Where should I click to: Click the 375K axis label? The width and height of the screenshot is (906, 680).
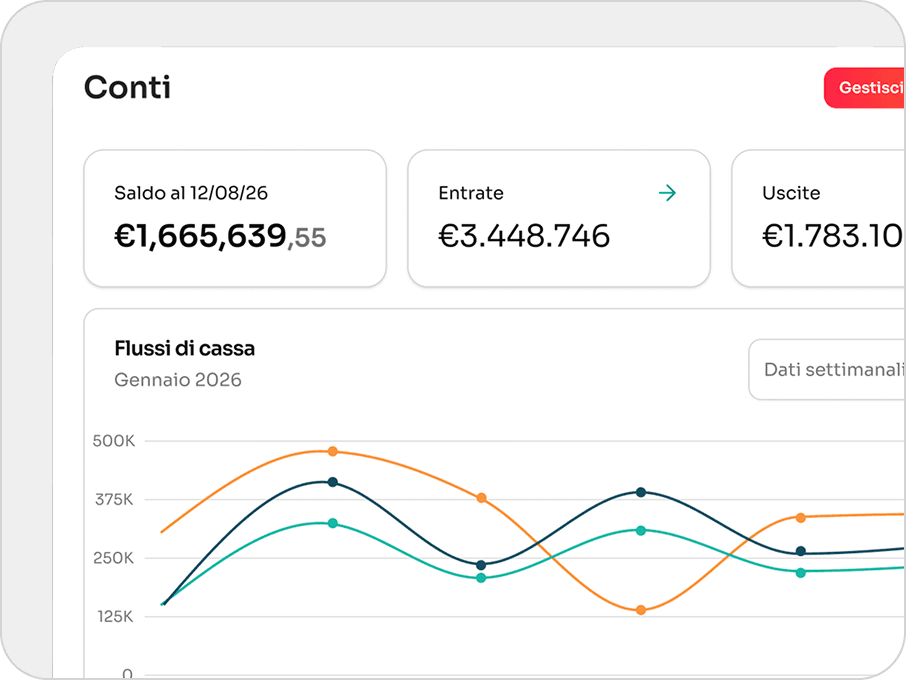point(114,499)
